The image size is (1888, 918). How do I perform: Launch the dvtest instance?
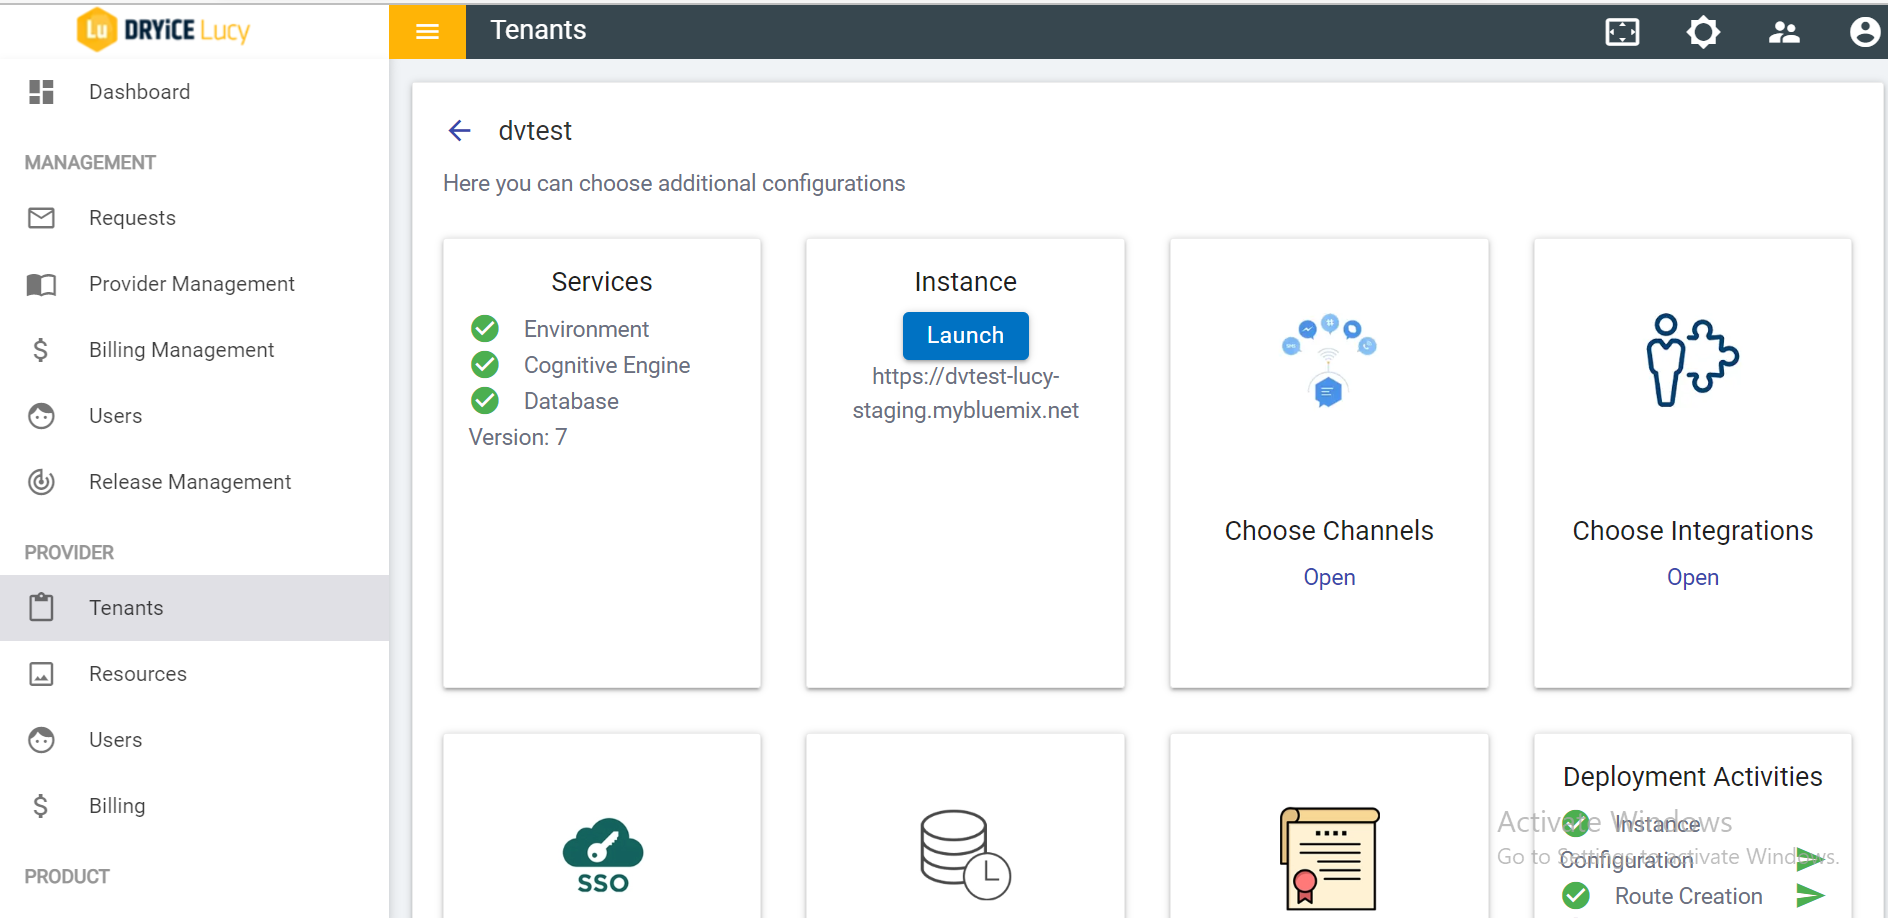[x=965, y=336]
